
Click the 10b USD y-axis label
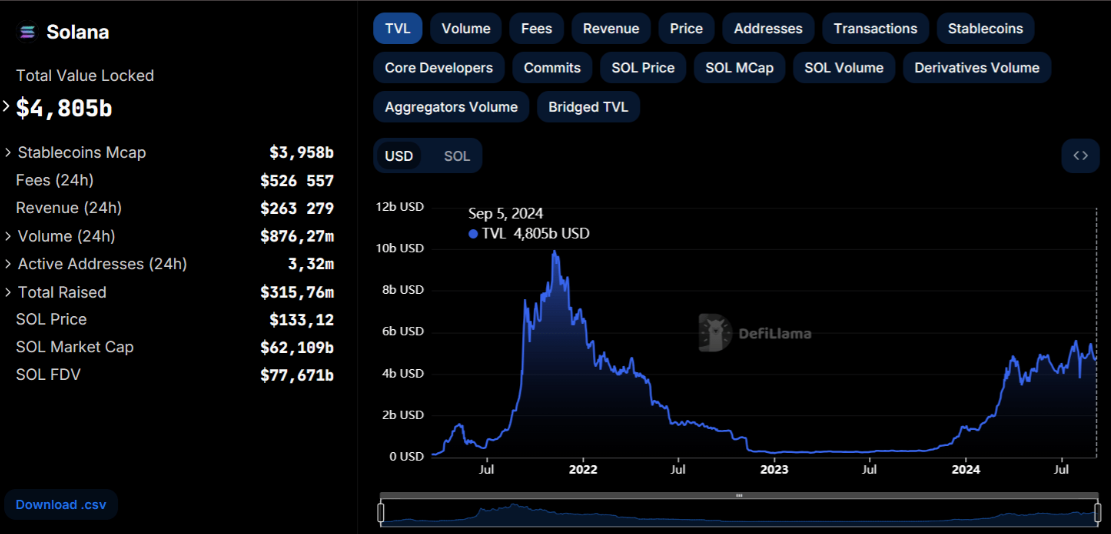(399, 249)
